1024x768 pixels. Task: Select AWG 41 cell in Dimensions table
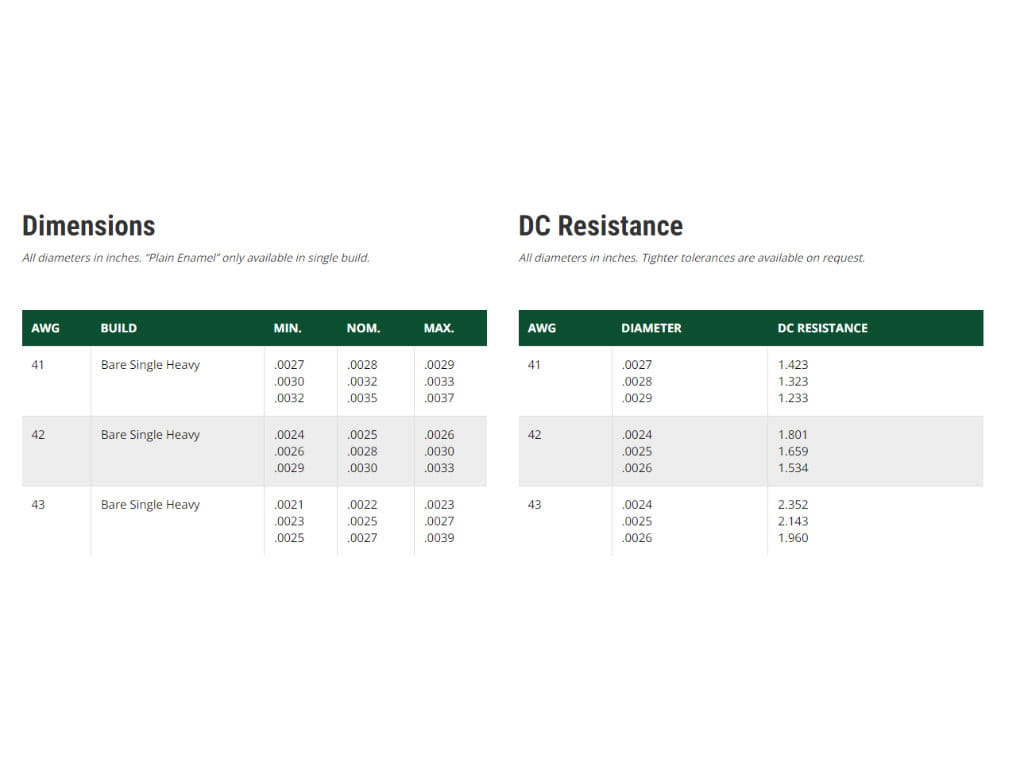(x=38, y=365)
